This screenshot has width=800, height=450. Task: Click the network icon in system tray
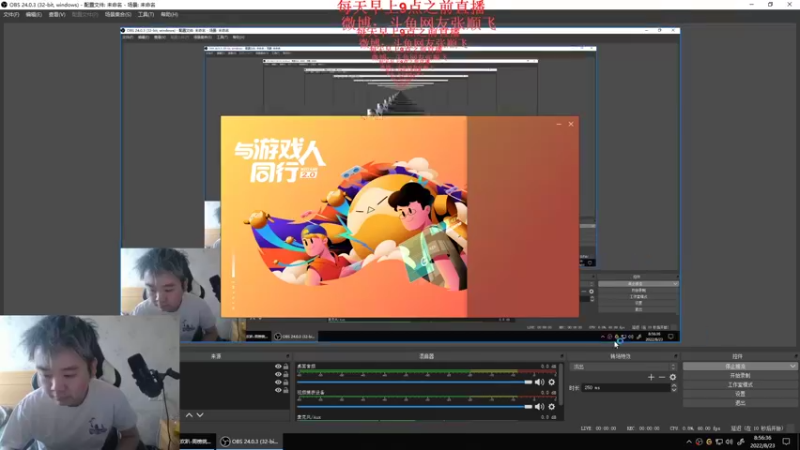pyautogui.click(x=719, y=442)
